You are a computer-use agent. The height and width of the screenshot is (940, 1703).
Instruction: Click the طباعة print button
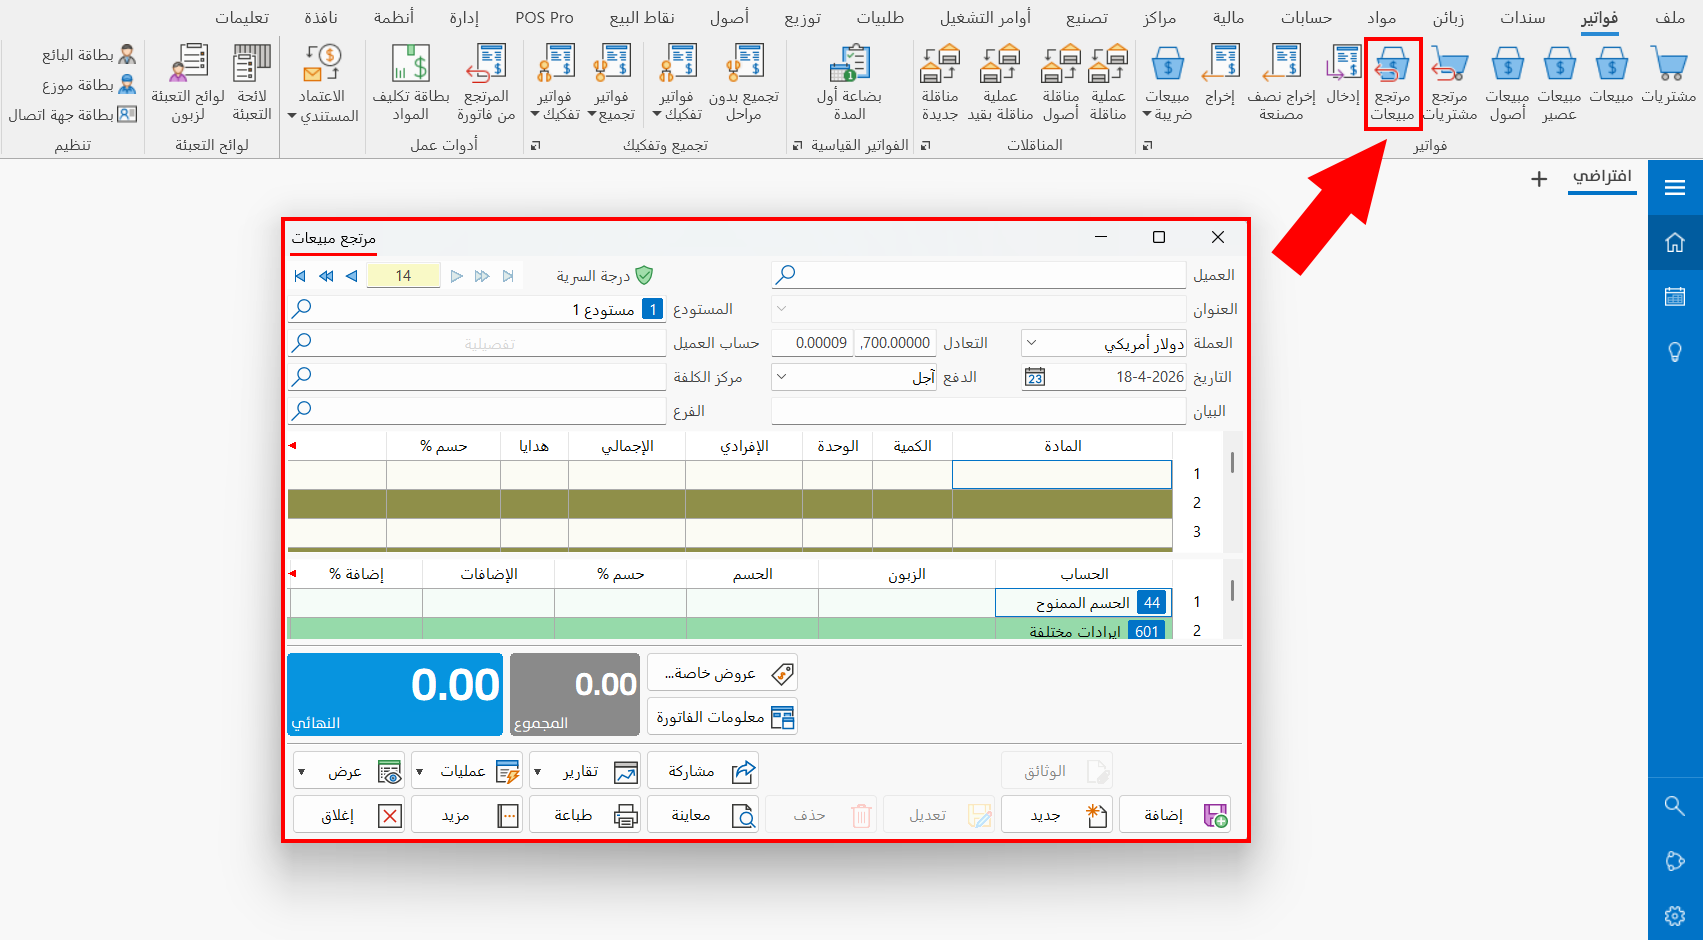point(585,816)
